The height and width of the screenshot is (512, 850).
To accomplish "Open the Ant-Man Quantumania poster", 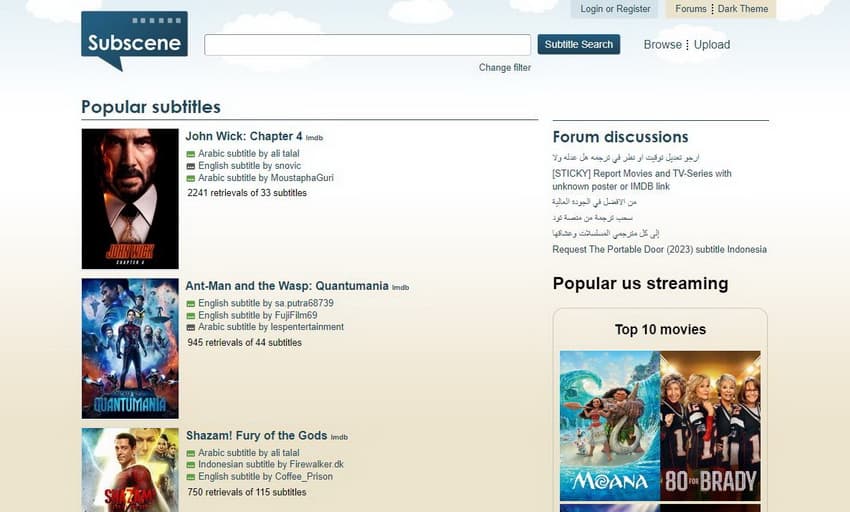I will [130, 348].
